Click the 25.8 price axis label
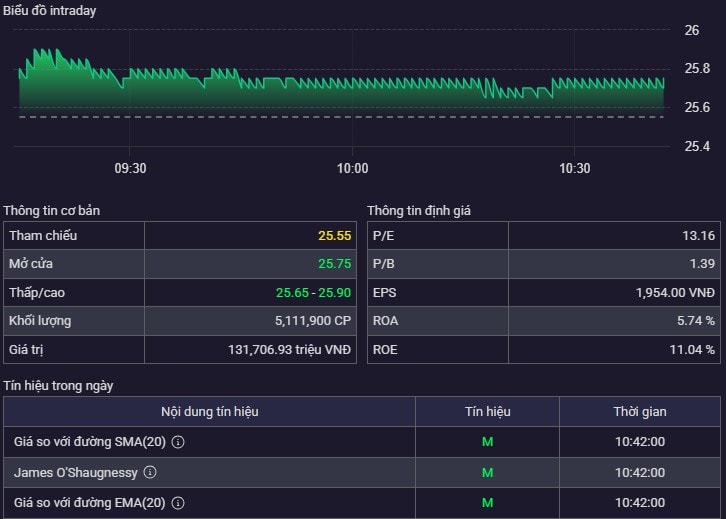Image resolution: width=726 pixels, height=519 pixels. 697,69
